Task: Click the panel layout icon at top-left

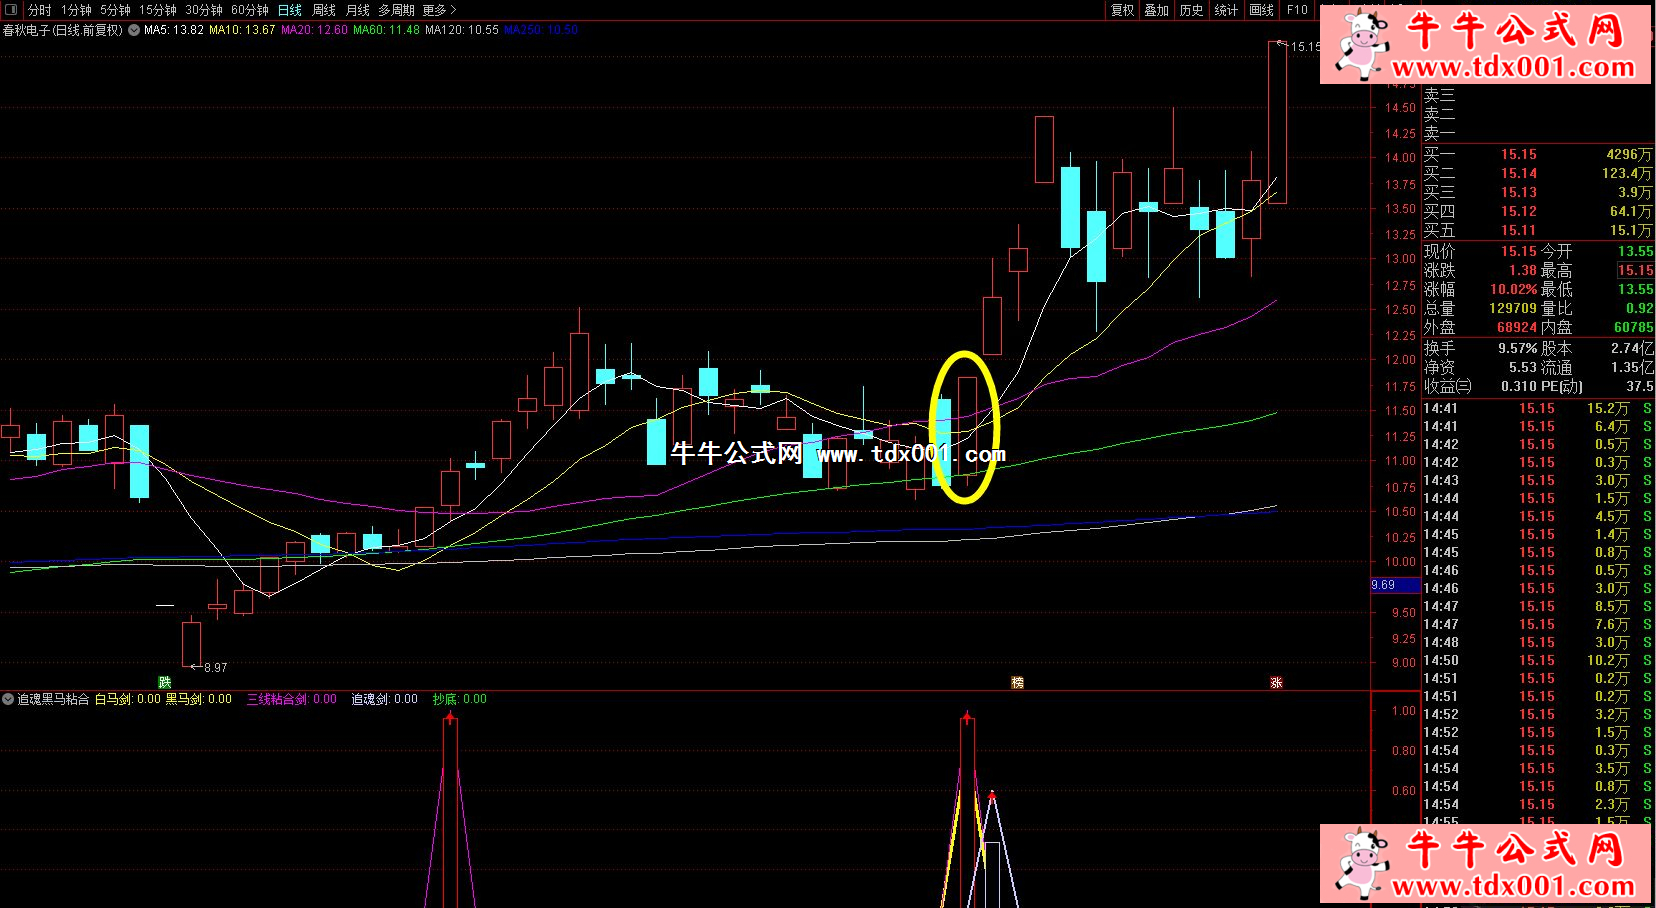Action: (12, 10)
